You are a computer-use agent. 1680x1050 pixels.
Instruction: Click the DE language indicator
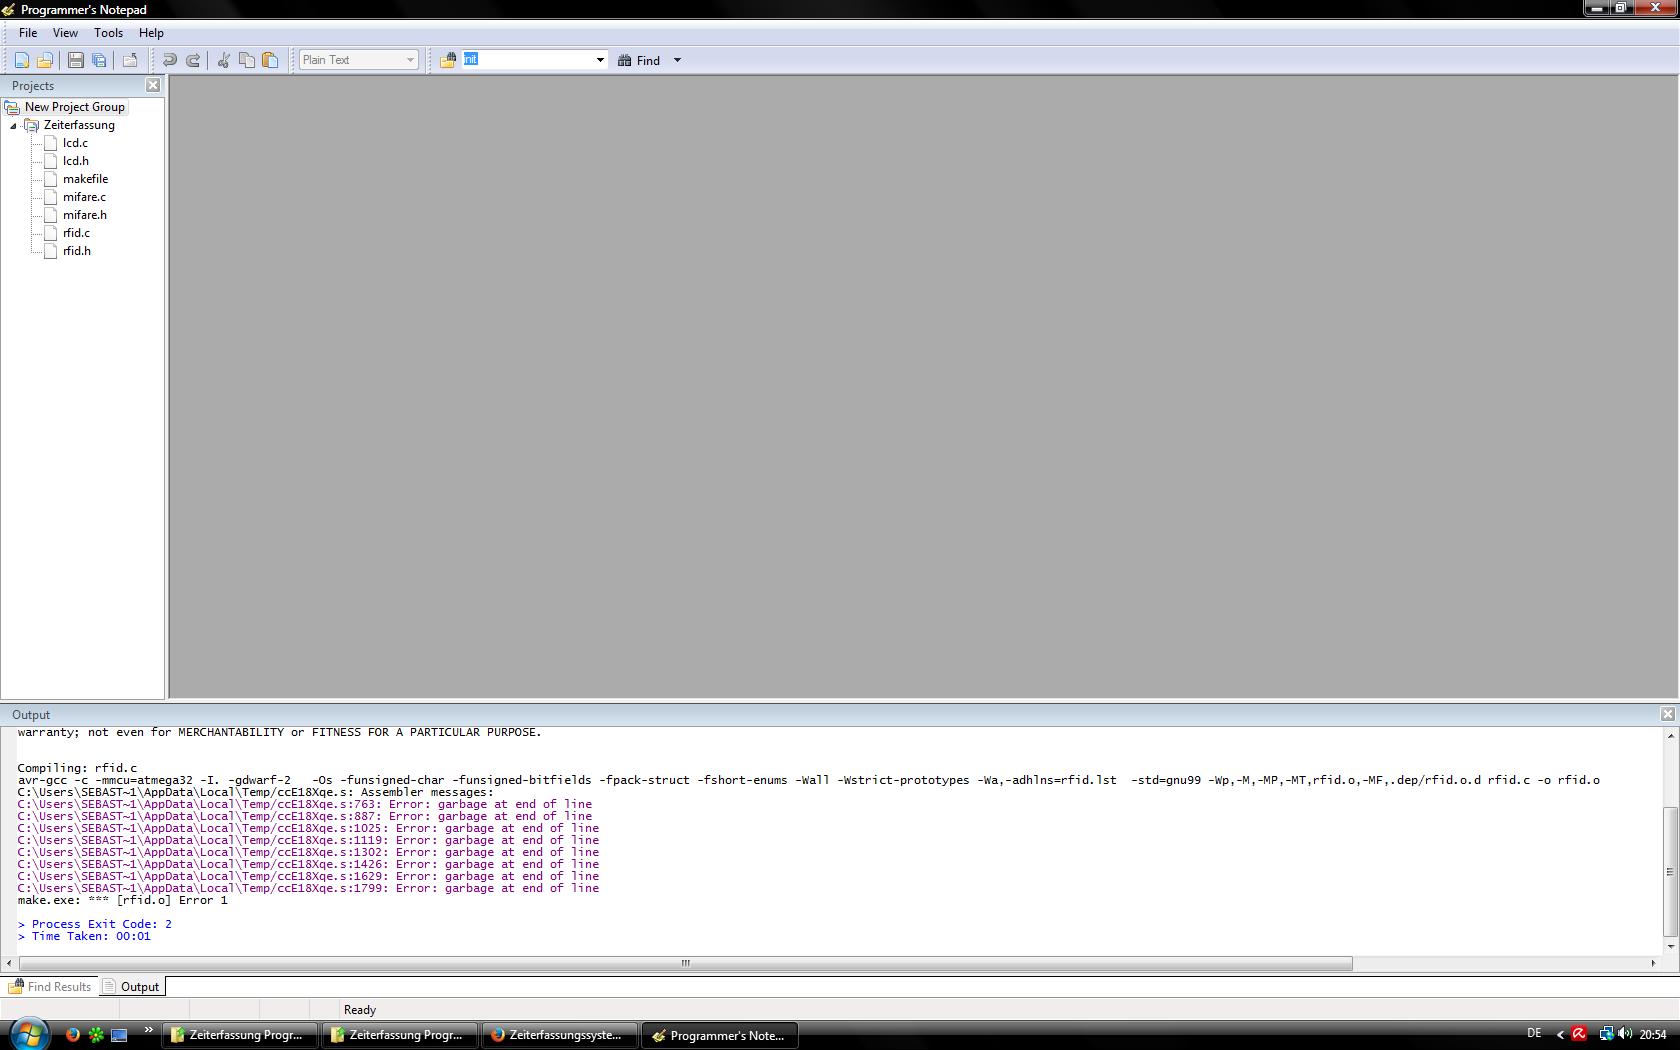coord(1535,1034)
